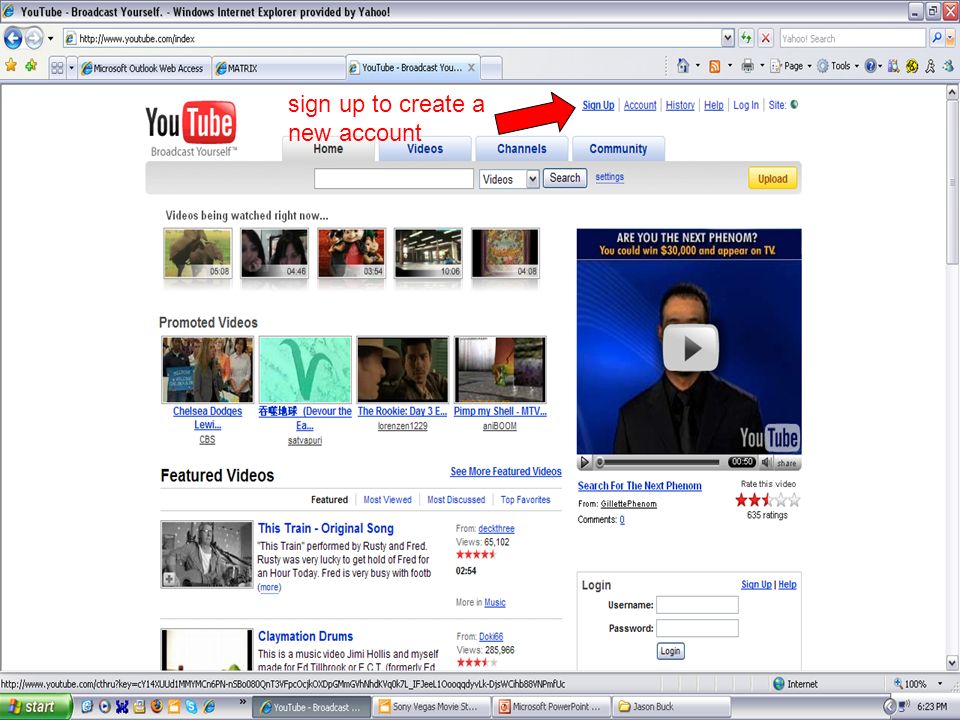Click the Windows Start button
The width and height of the screenshot is (960, 720).
point(34,707)
